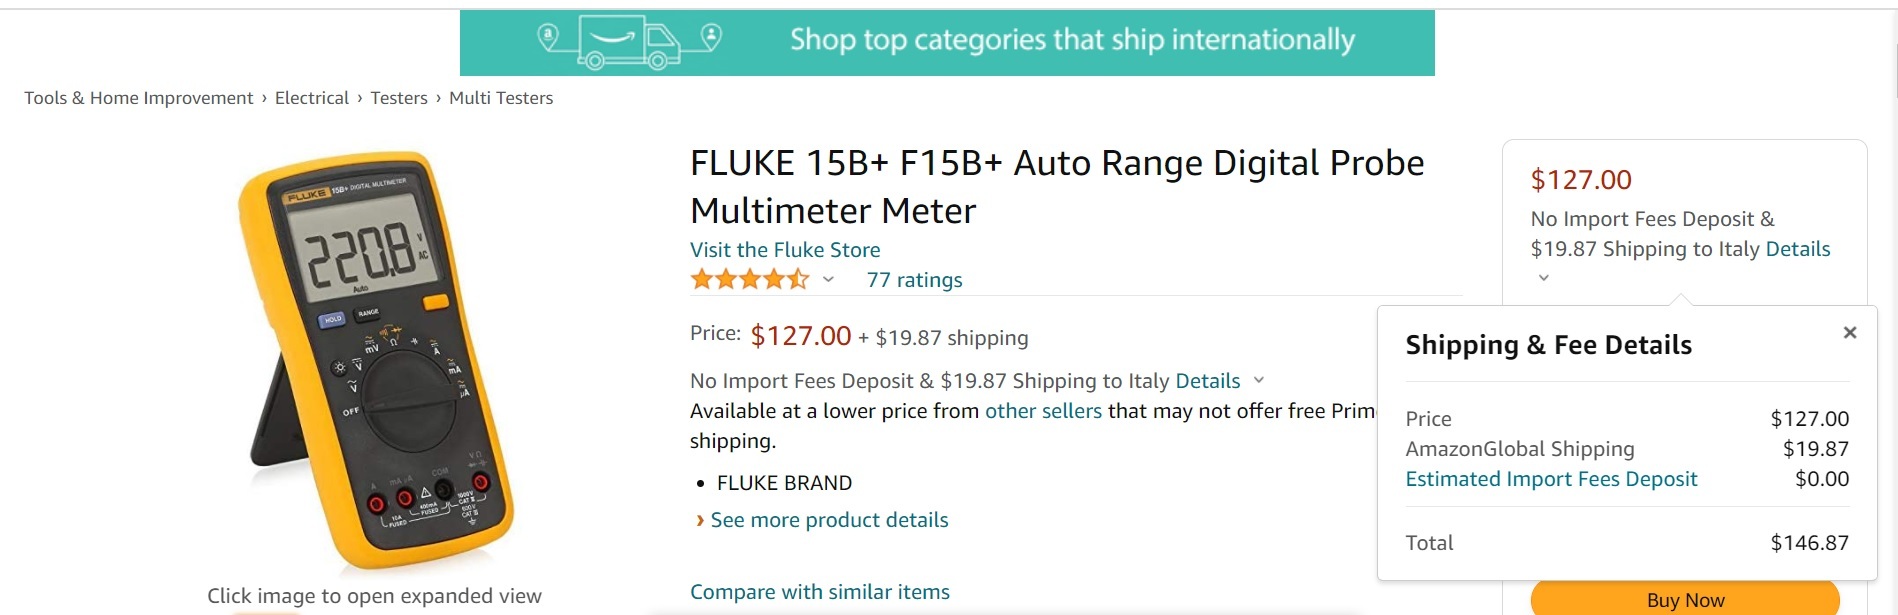1898x615 pixels.
Task: Expand Details chevron below price line
Action: (x=1259, y=380)
